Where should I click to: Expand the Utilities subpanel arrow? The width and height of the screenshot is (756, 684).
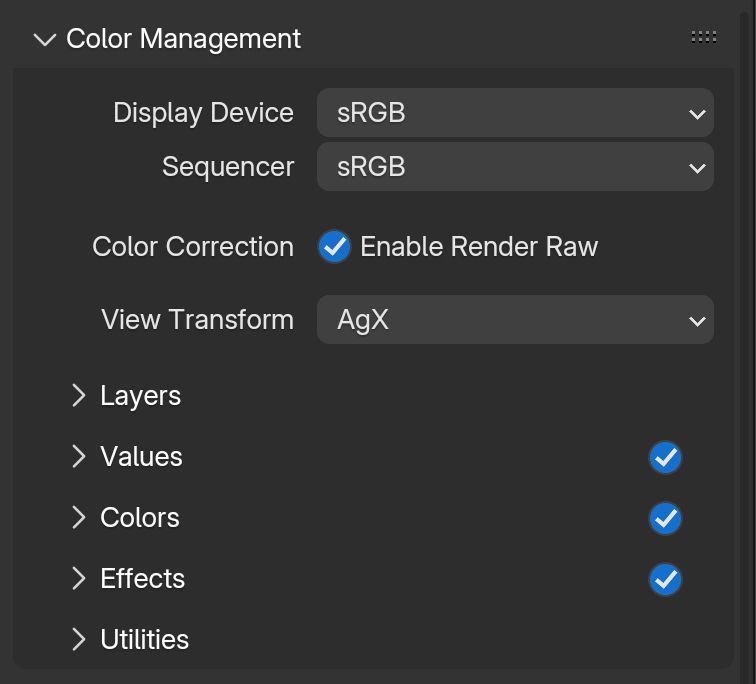[79, 640]
